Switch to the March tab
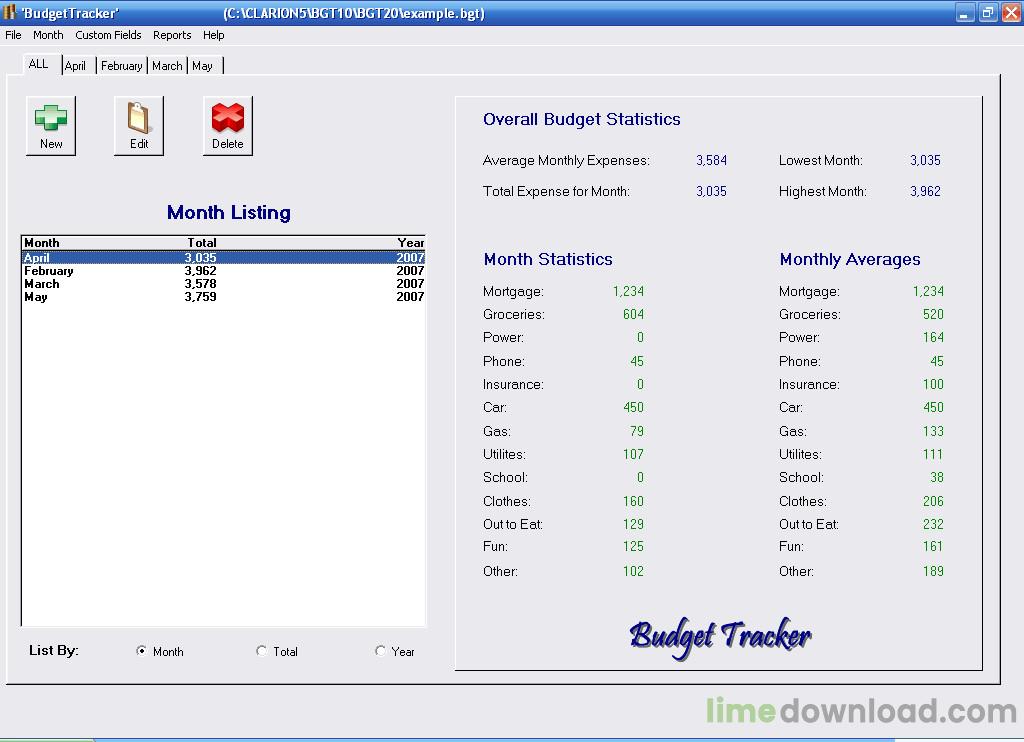This screenshot has width=1024, height=742. click(167, 66)
